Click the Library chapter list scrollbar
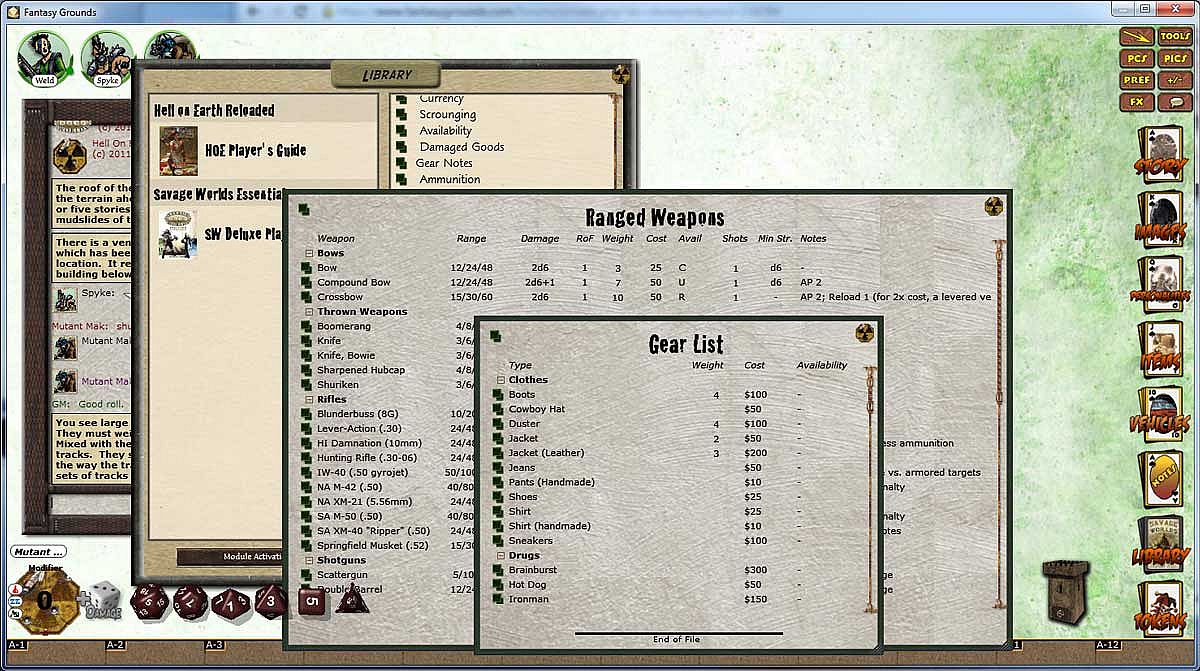Image resolution: width=1200 pixels, height=671 pixels. 616,140
